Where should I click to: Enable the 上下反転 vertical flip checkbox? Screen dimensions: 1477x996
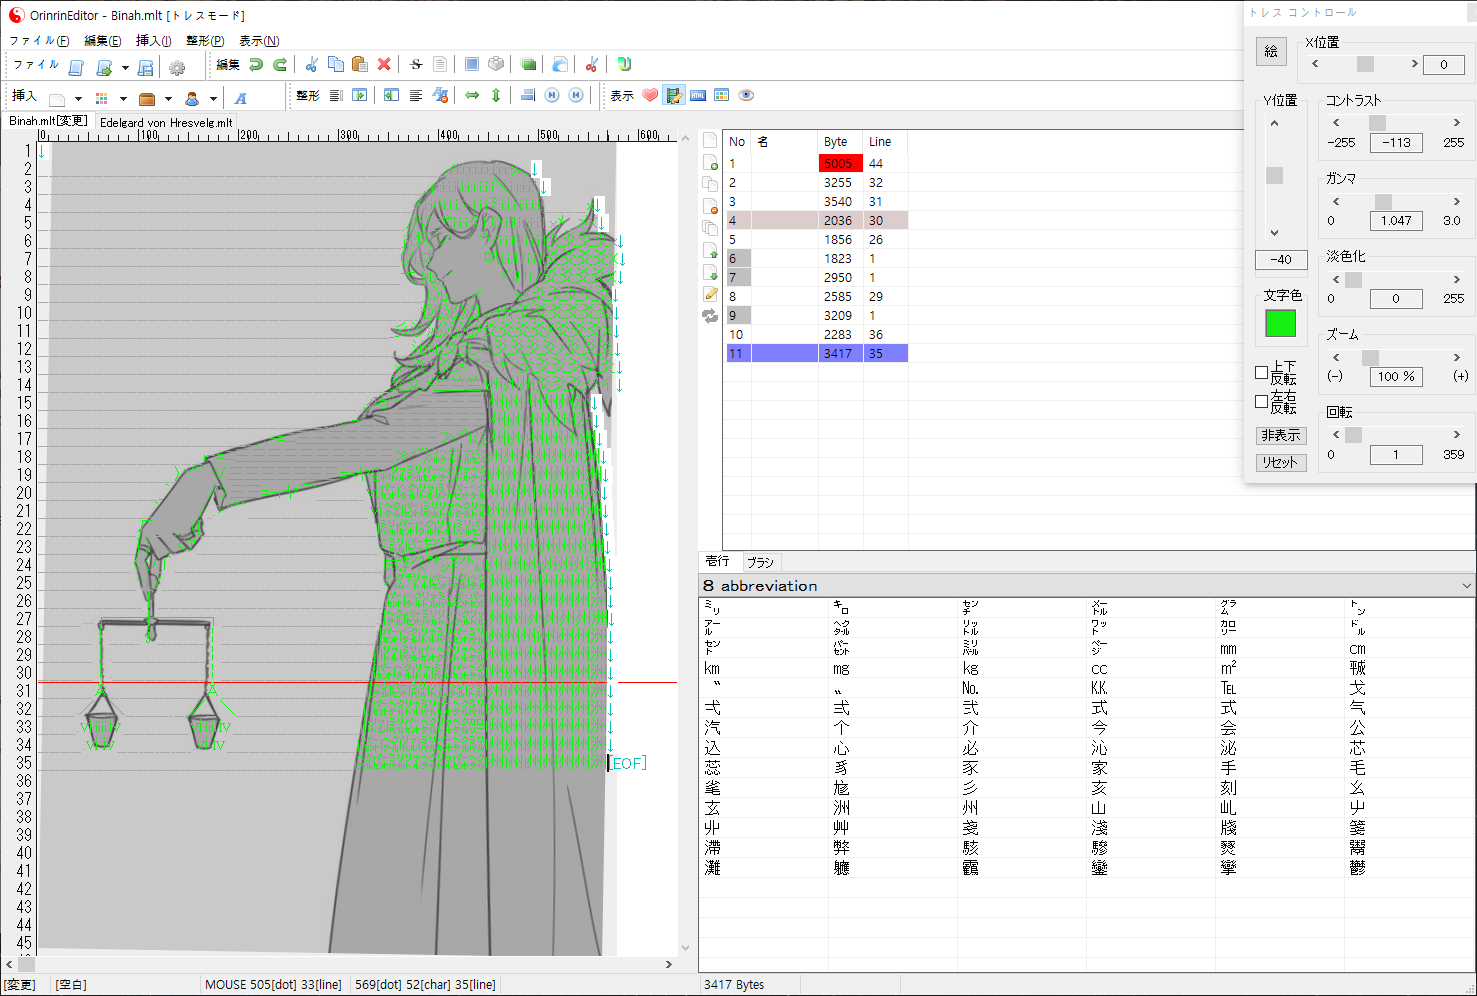(1262, 373)
